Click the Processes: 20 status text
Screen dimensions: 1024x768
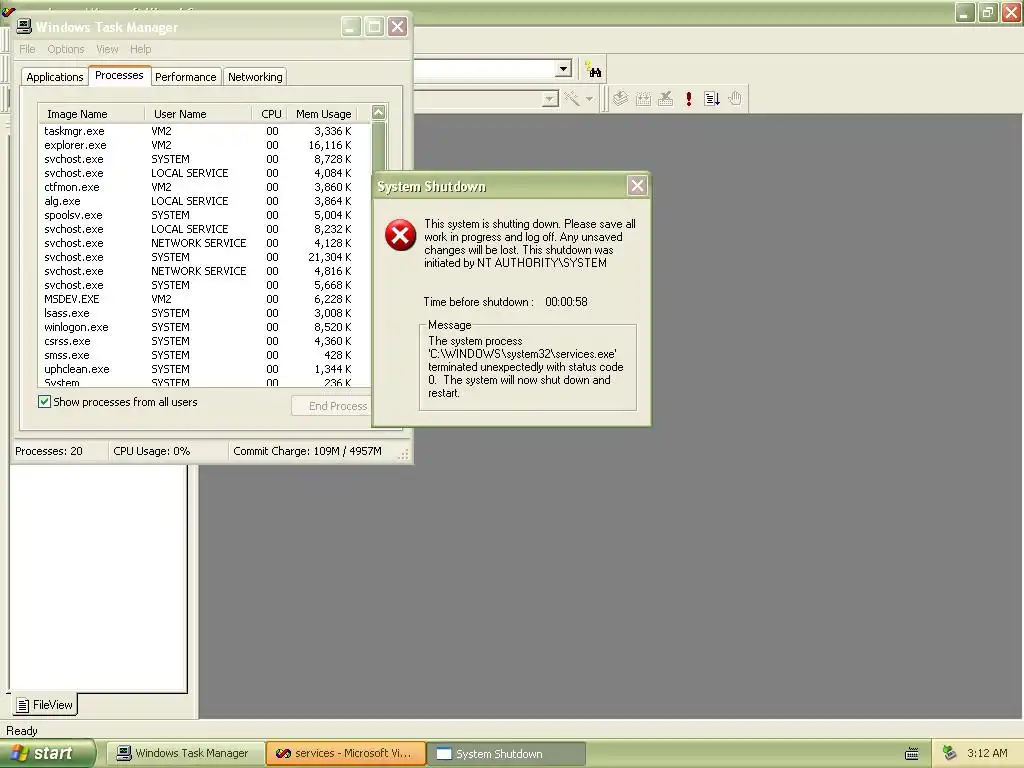(x=49, y=451)
